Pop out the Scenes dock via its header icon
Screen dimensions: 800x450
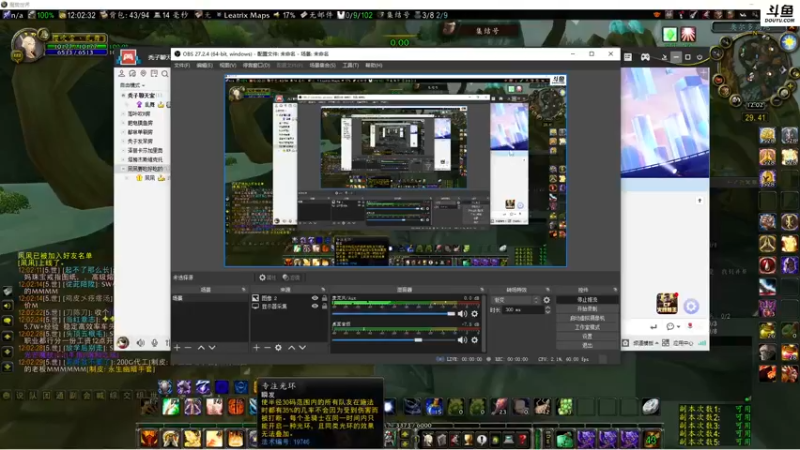coord(243,289)
